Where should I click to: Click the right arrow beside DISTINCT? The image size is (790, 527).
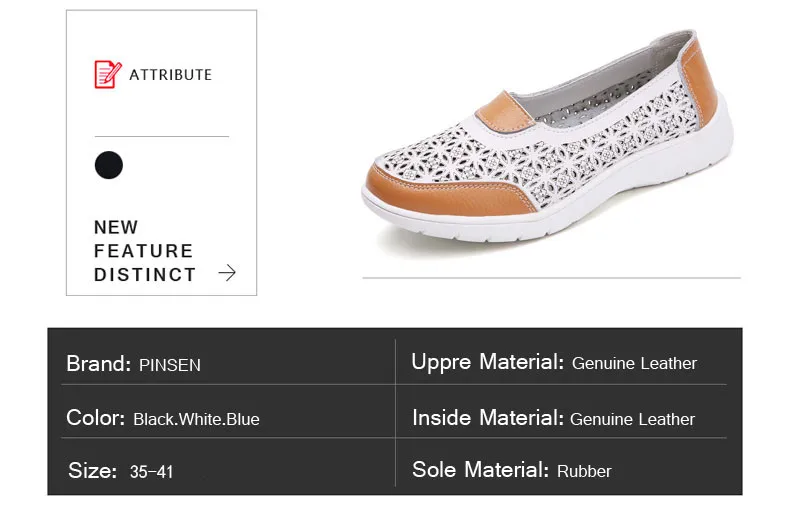(227, 273)
